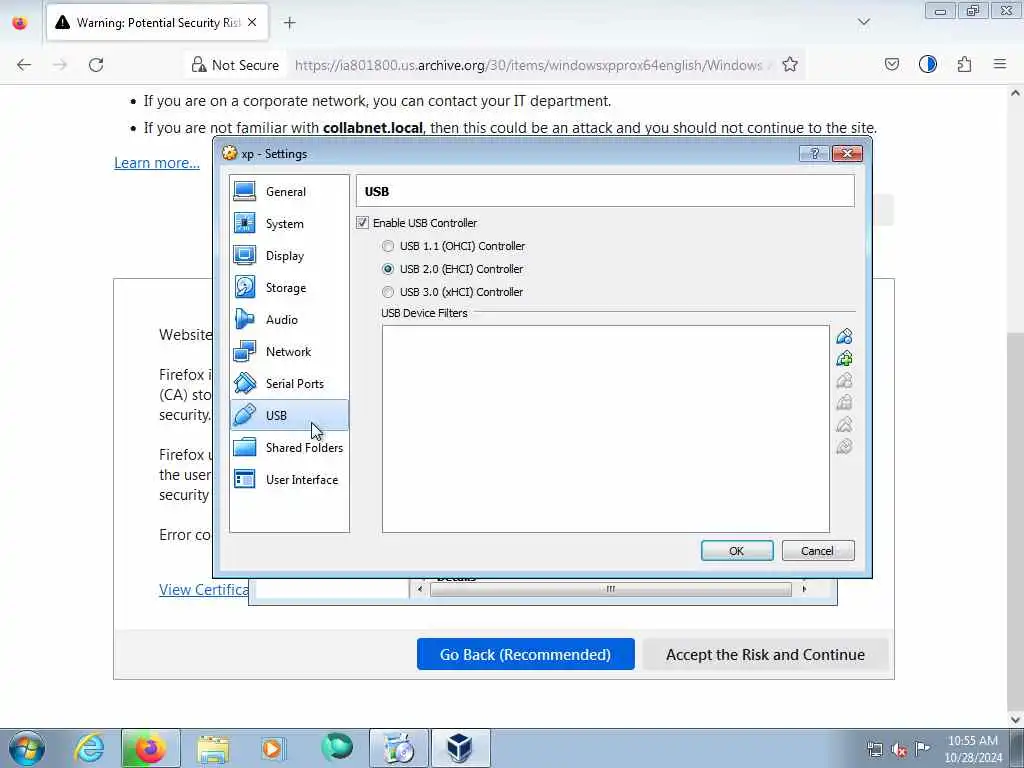
Task: Switch to Firefox in taskbar
Action: [150, 748]
